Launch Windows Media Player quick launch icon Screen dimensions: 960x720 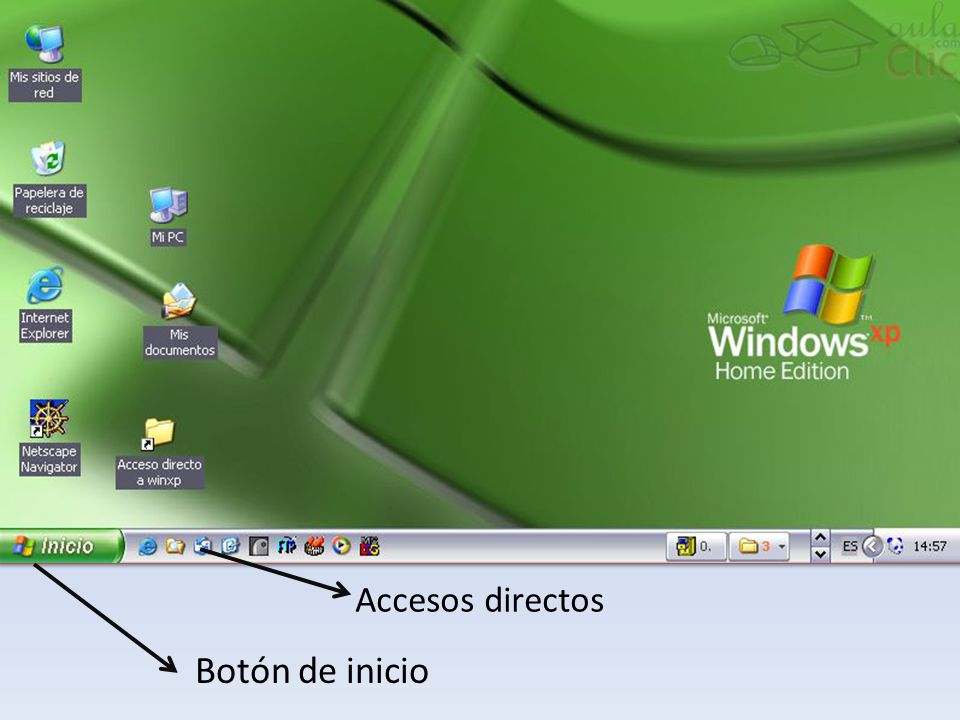342,546
